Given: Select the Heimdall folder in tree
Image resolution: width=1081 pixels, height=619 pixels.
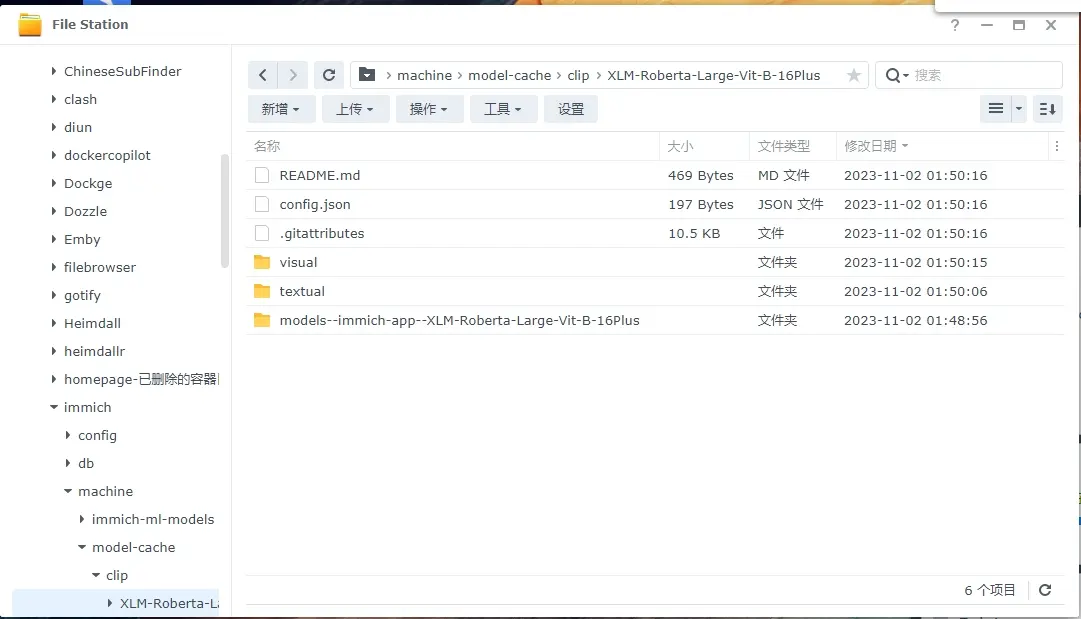Looking at the screenshot, I should (x=92, y=323).
